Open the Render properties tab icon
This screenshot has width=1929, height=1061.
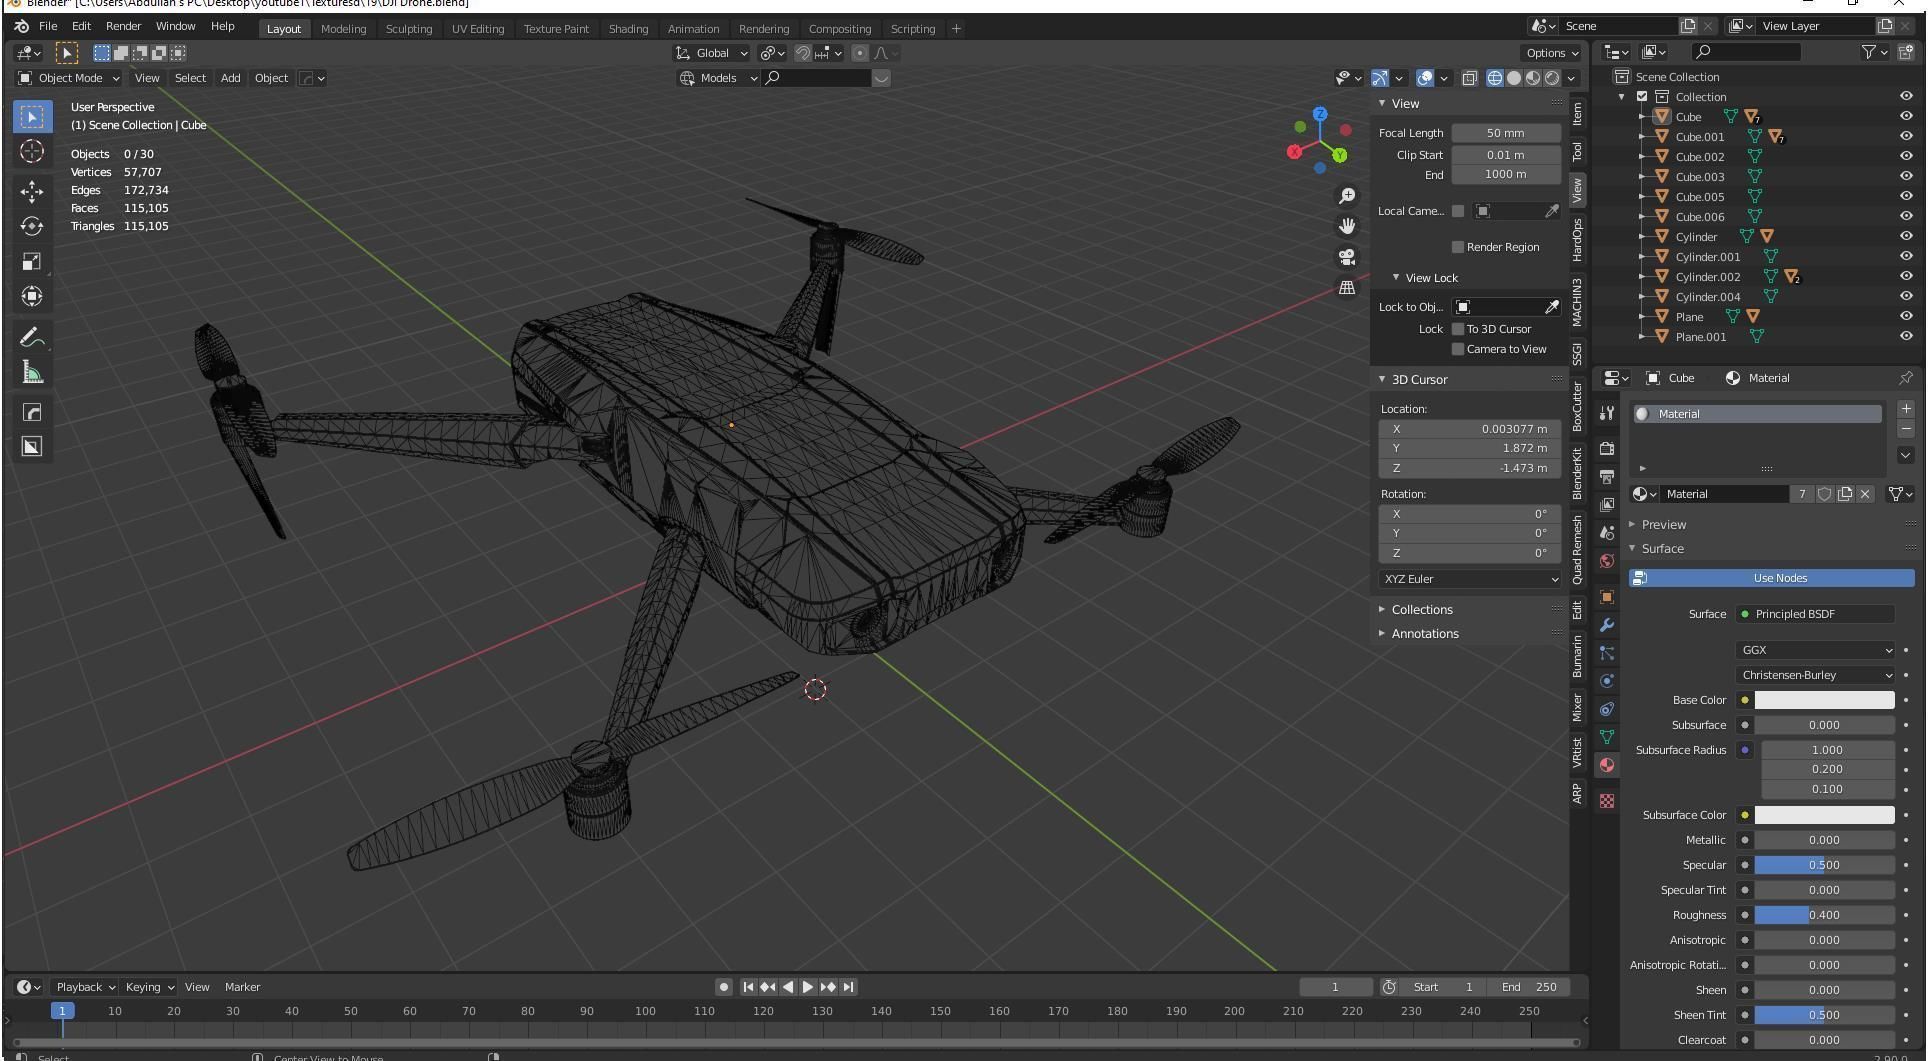[x=1607, y=449]
